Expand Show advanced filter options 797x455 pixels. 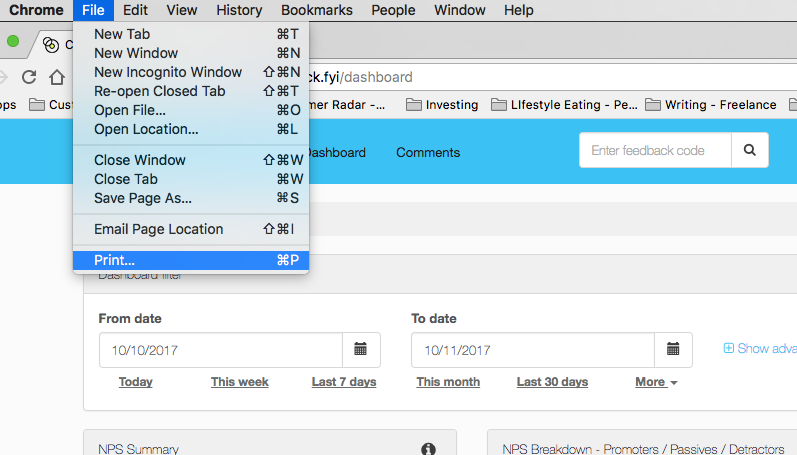pos(759,349)
